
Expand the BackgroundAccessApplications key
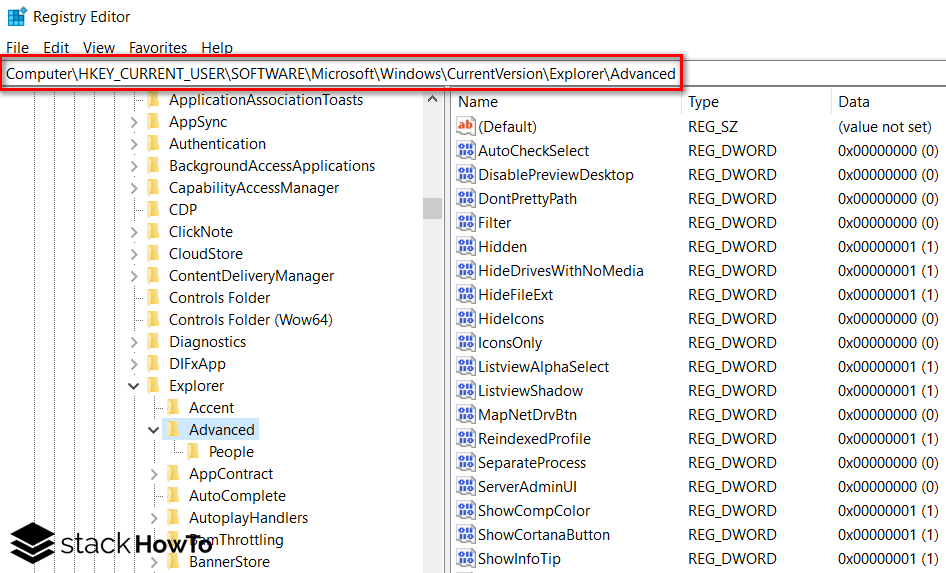134,166
